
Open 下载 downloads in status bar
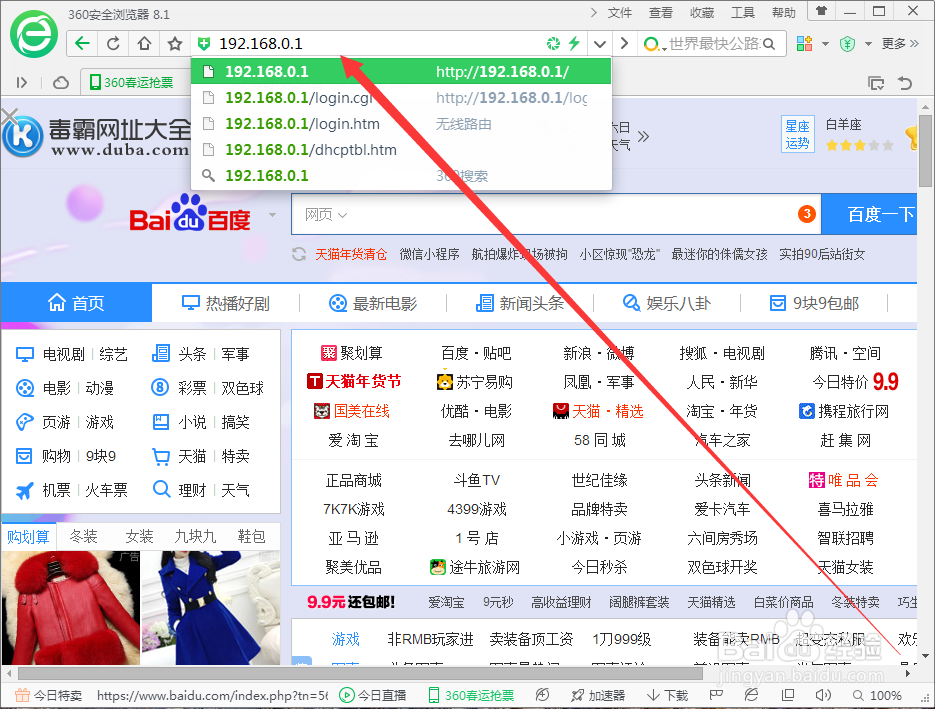[x=668, y=695]
